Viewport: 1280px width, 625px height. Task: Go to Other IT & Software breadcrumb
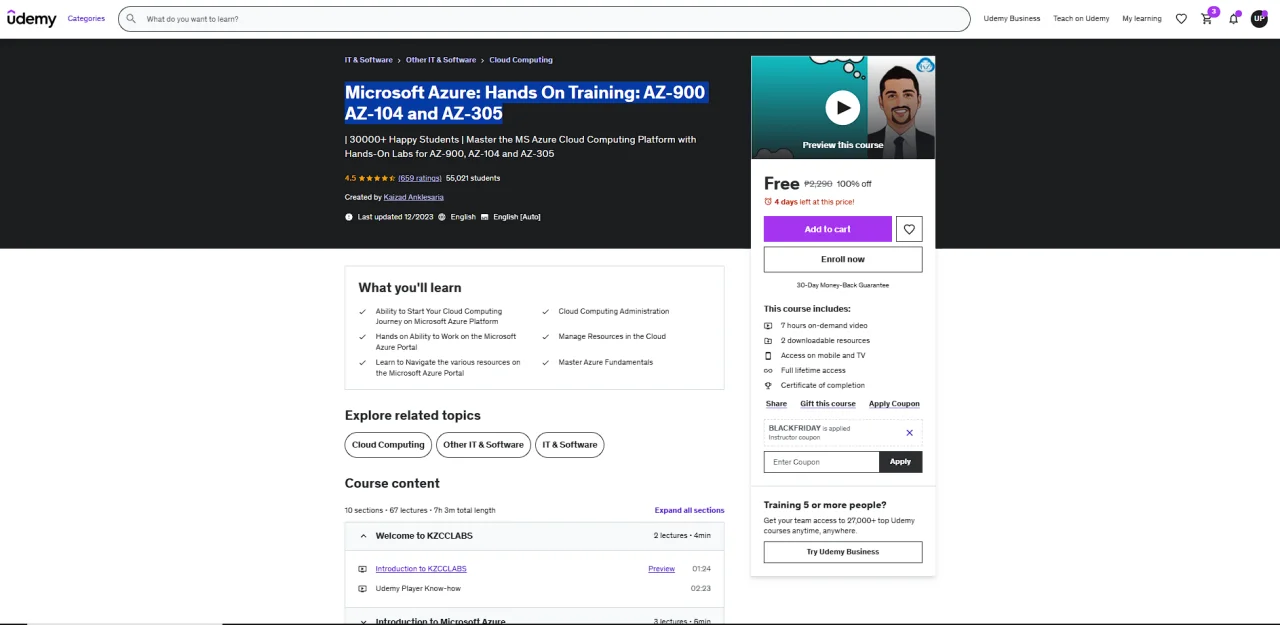coord(441,60)
